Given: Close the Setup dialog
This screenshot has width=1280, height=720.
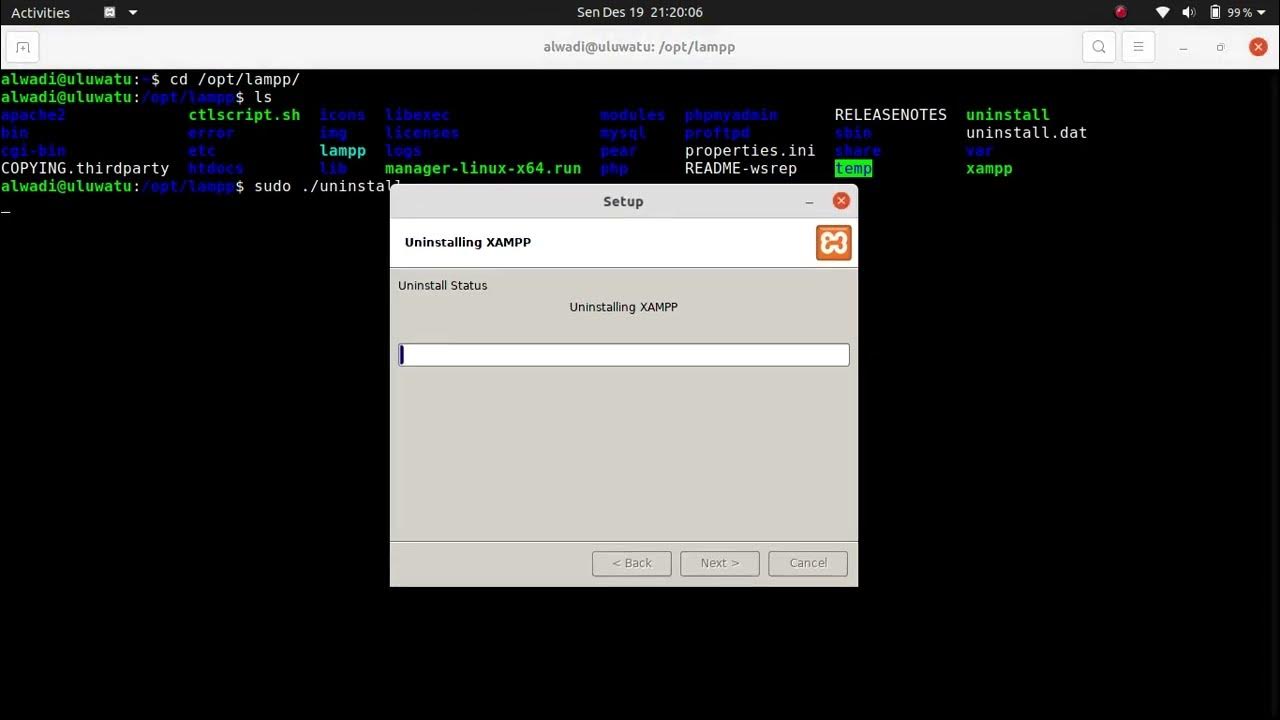Looking at the screenshot, I should [x=841, y=201].
